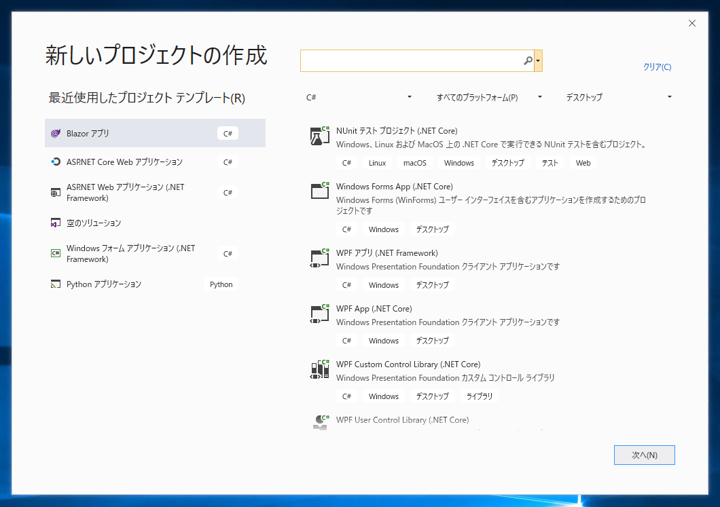Click the WPF User Control Library icon

320,422
